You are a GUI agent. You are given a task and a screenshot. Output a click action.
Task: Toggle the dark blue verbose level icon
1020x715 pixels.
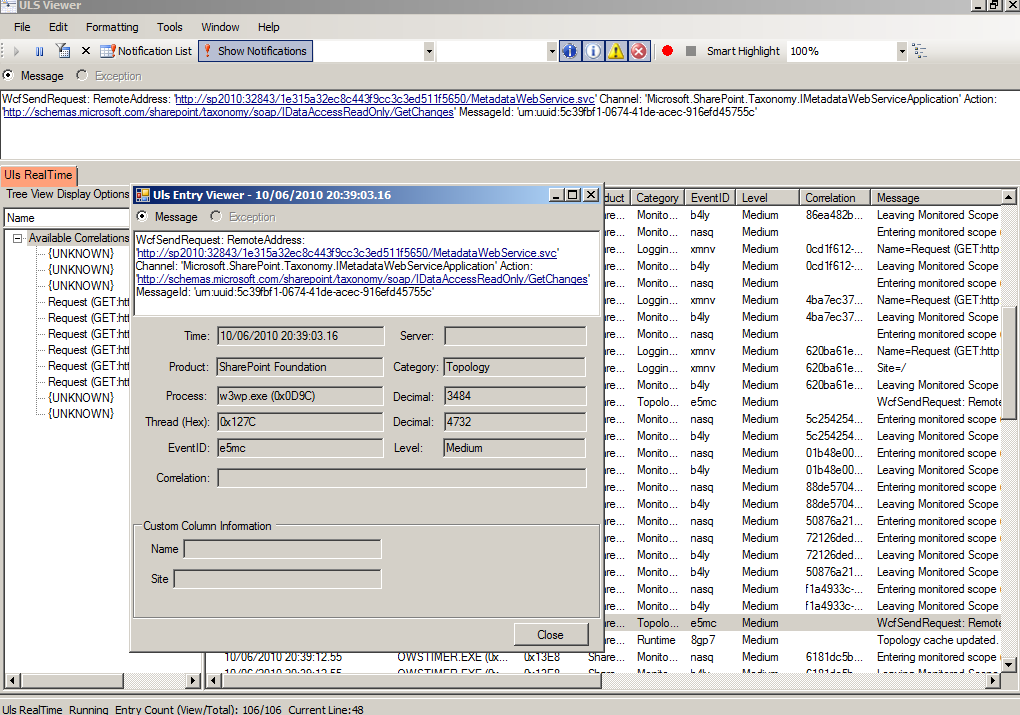[569, 51]
